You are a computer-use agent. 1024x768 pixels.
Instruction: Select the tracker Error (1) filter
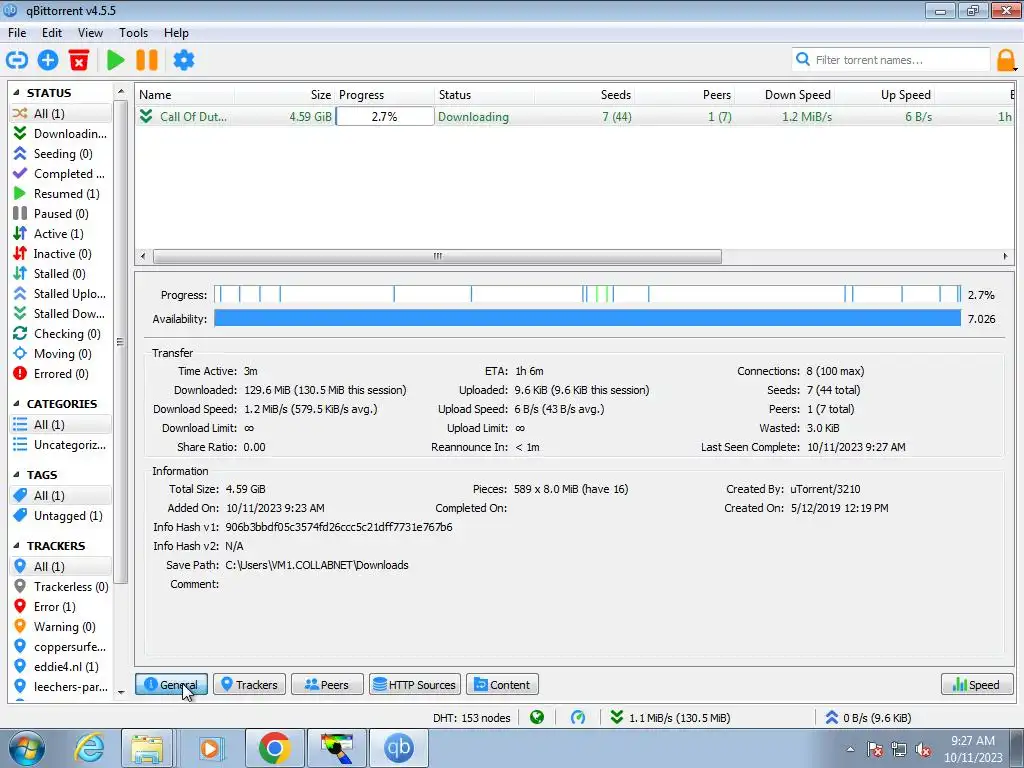61,607
